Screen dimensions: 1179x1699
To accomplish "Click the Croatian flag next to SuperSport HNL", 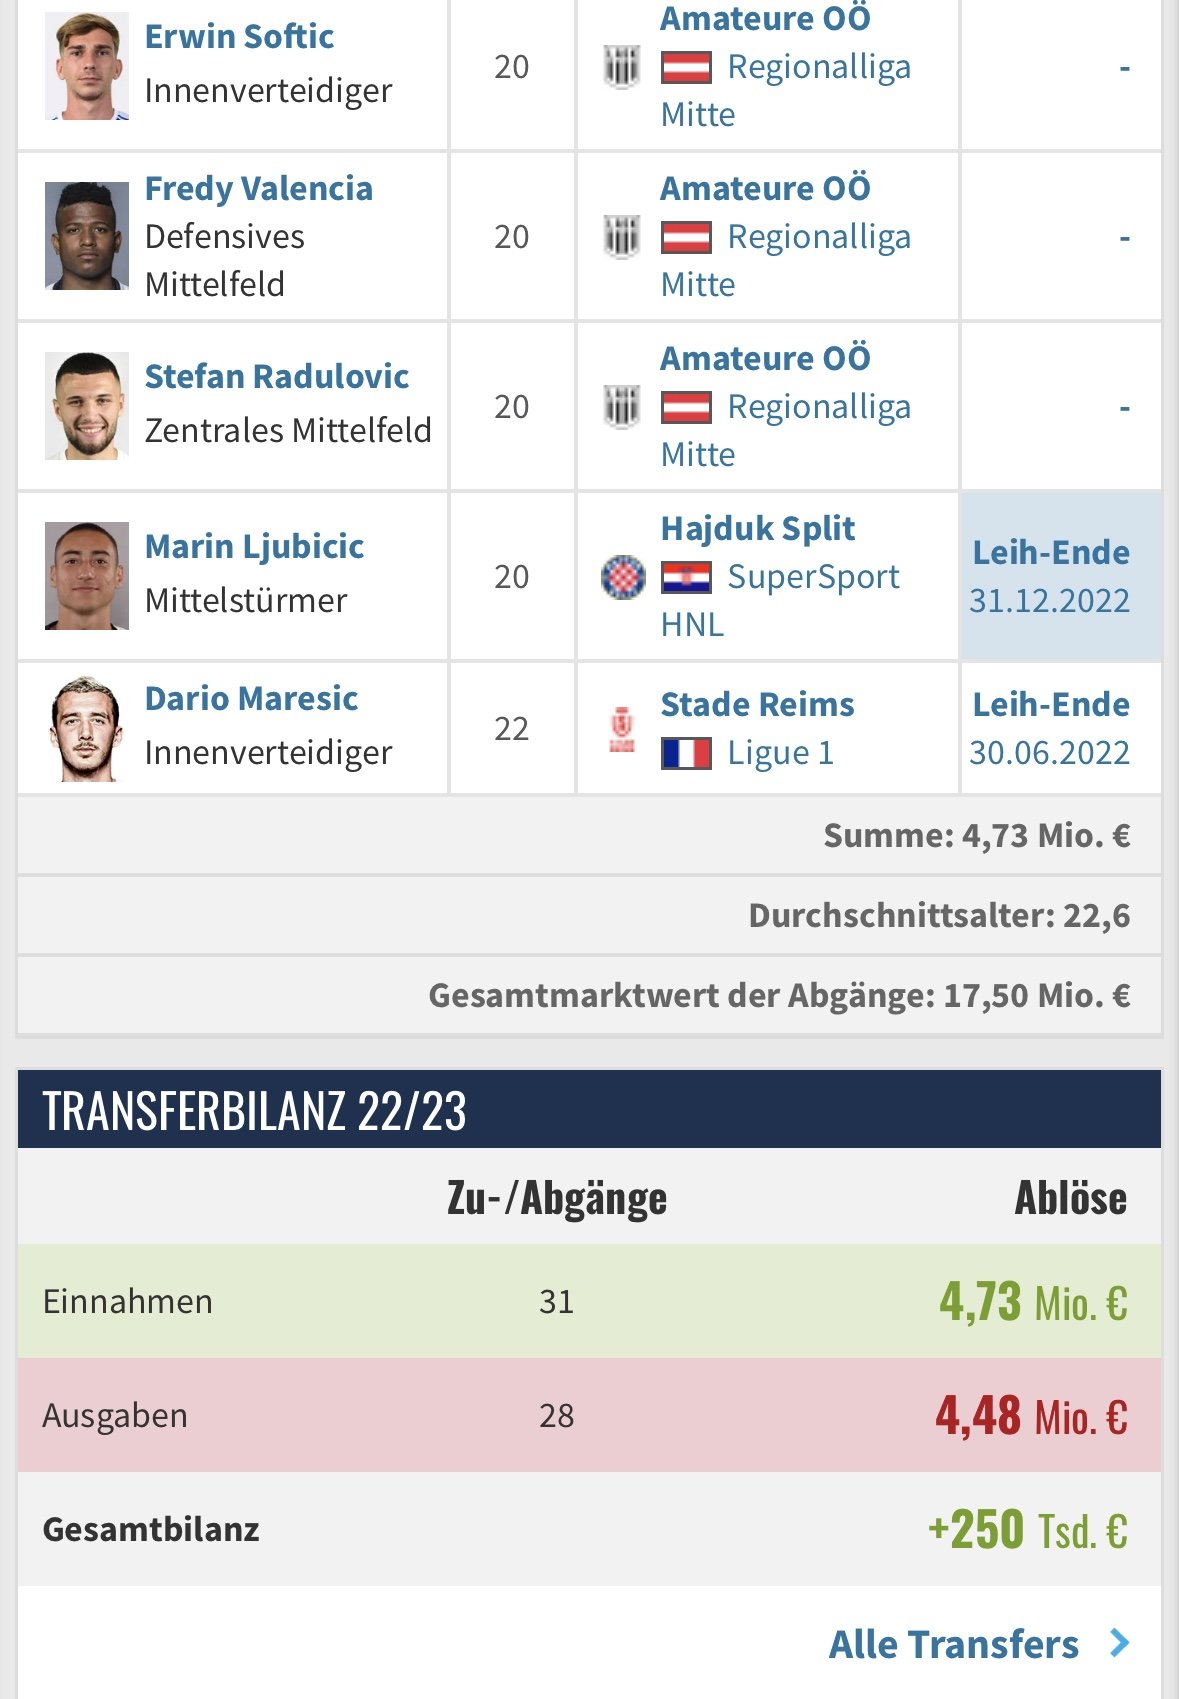I will coord(686,578).
